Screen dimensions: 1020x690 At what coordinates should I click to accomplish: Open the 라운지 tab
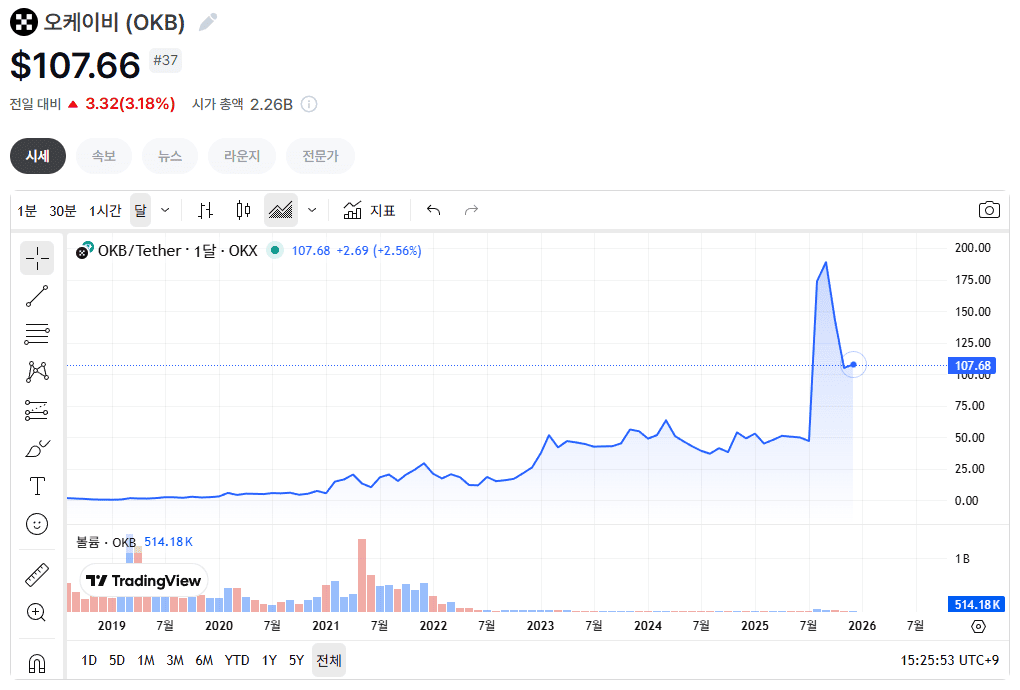coord(242,156)
